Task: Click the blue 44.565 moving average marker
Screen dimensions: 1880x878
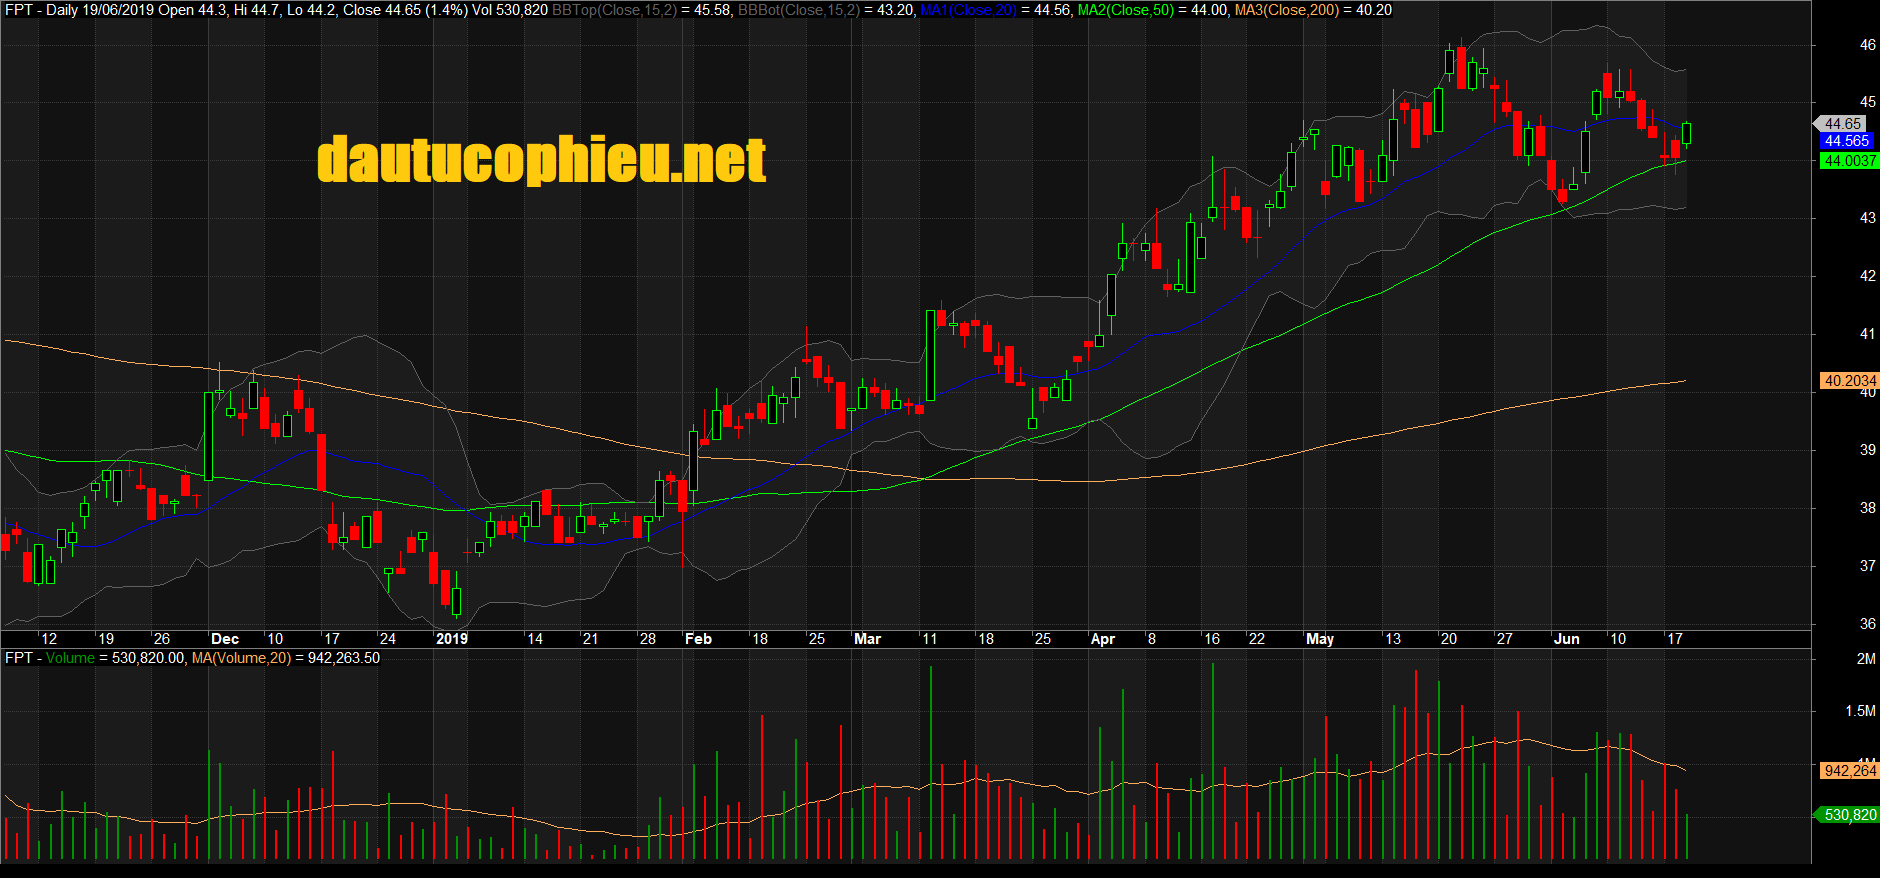Action: coord(1846,141)
